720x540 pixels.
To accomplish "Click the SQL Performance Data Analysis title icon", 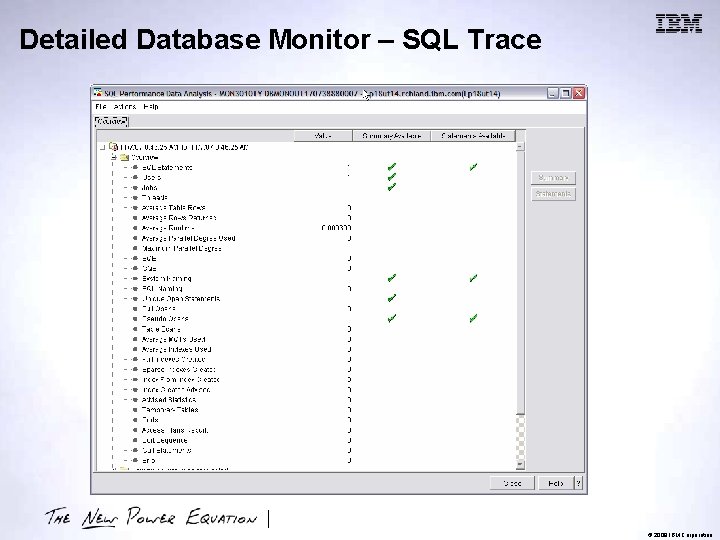I will [x=98, y=93].
